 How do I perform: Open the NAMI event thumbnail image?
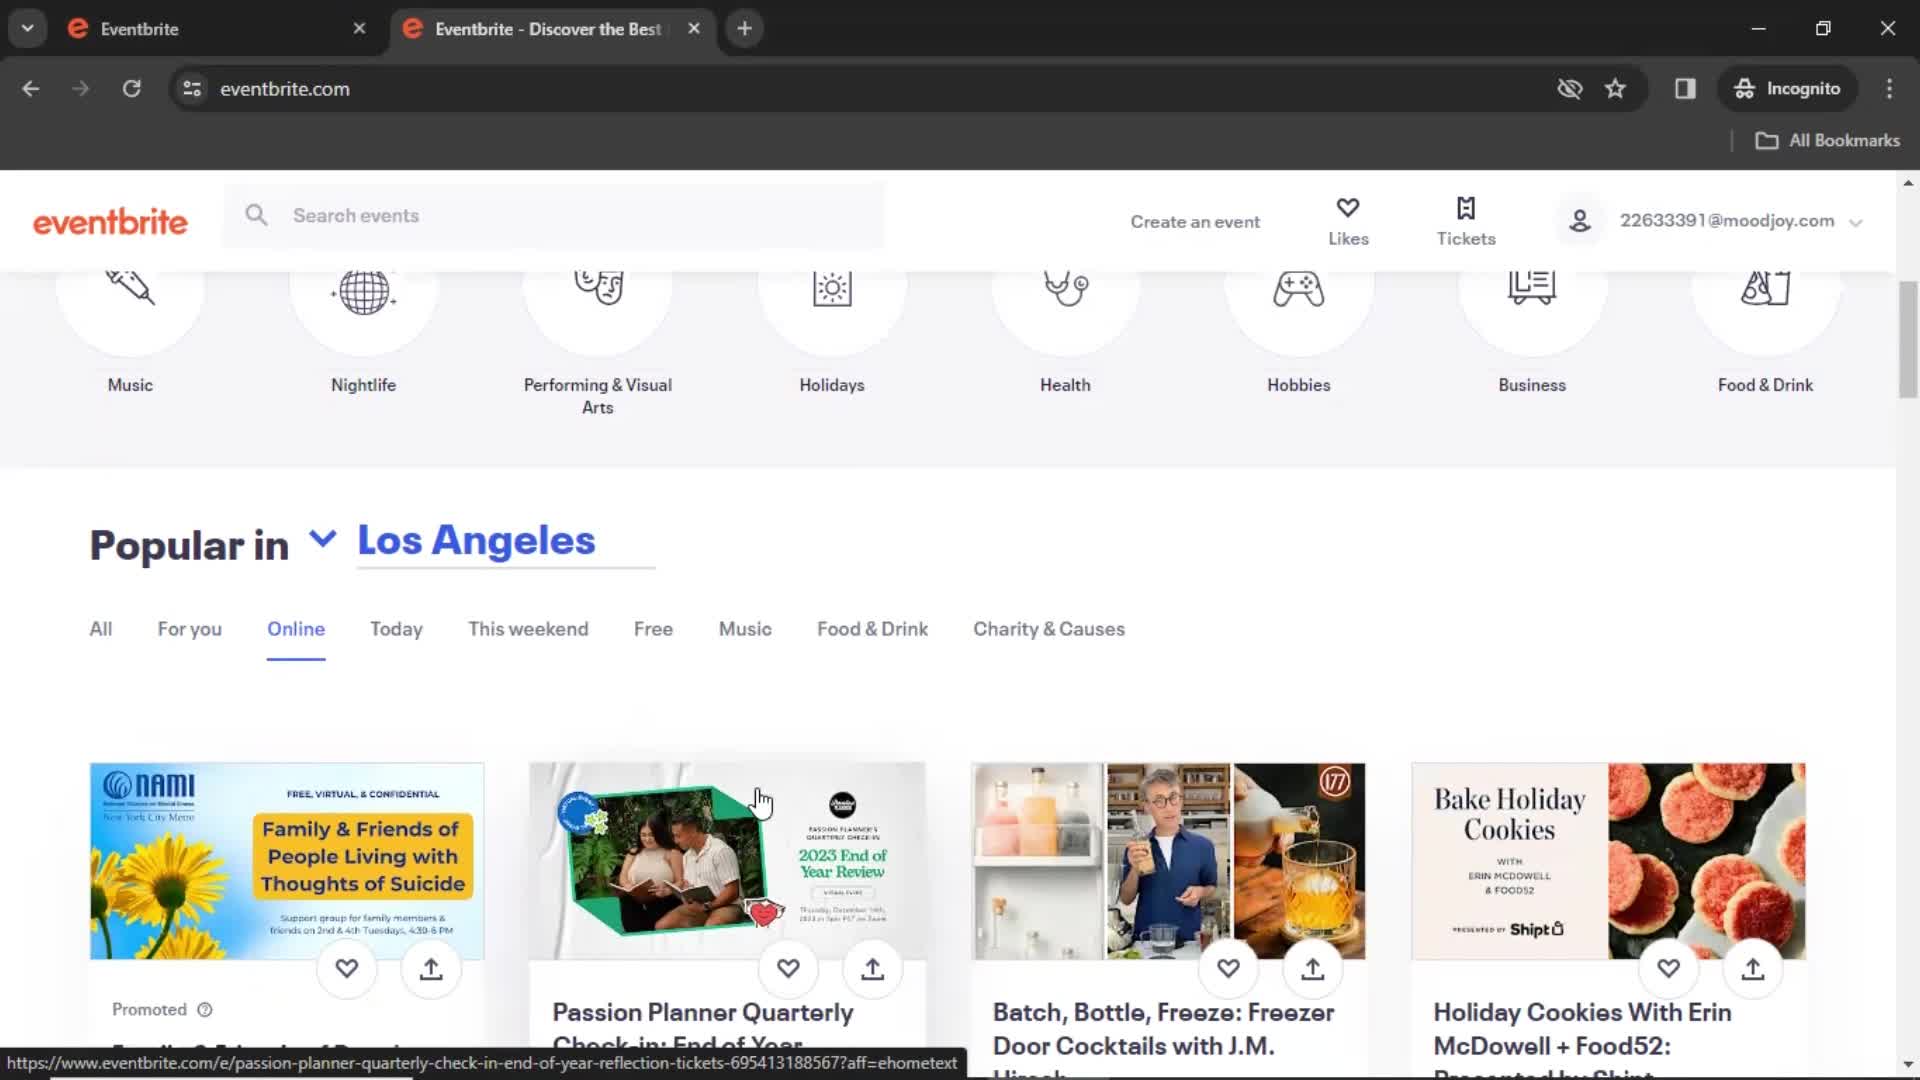pos(287,861)
